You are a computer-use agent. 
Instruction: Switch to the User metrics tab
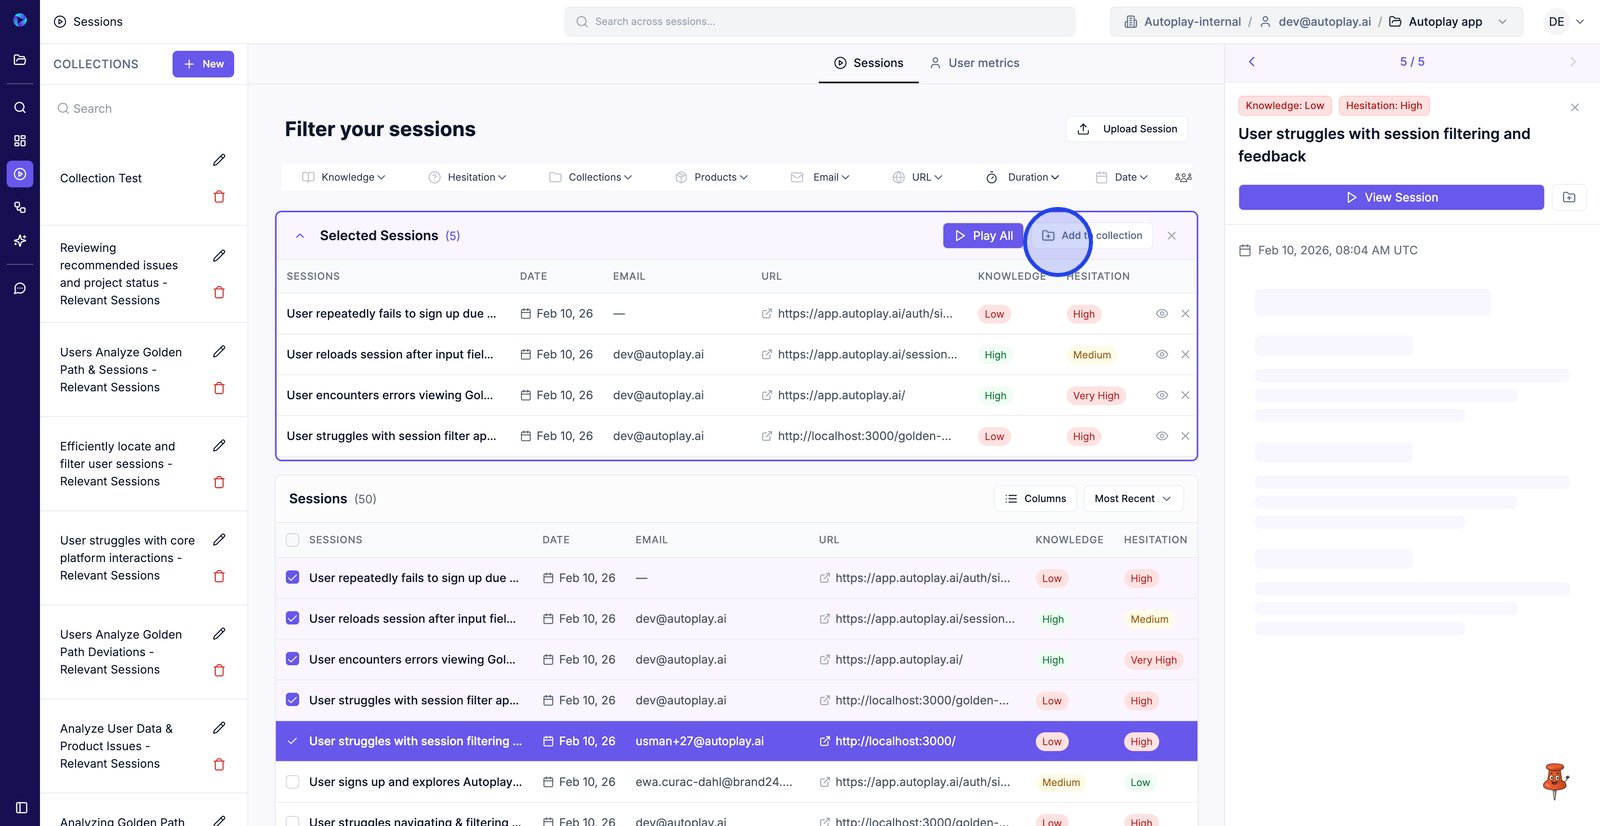click(974, 63)
